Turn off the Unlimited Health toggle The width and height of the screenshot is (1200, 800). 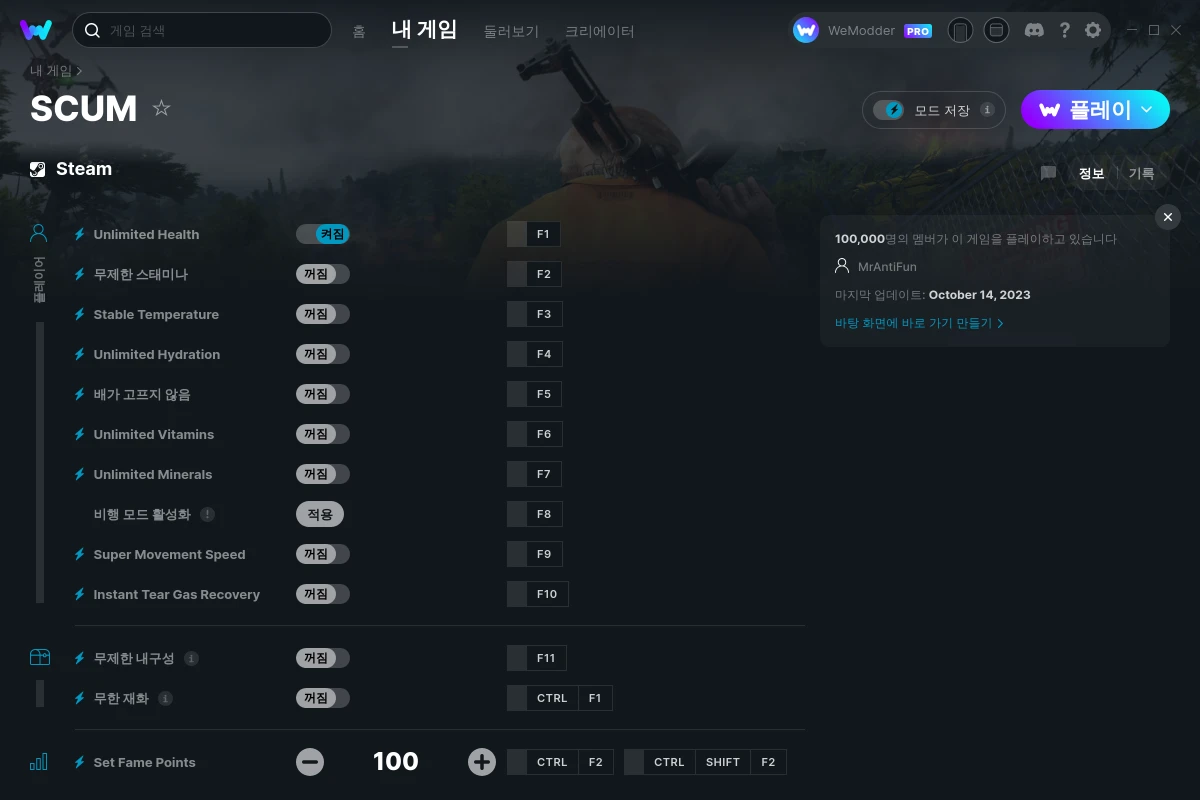[x=322, y=234]
